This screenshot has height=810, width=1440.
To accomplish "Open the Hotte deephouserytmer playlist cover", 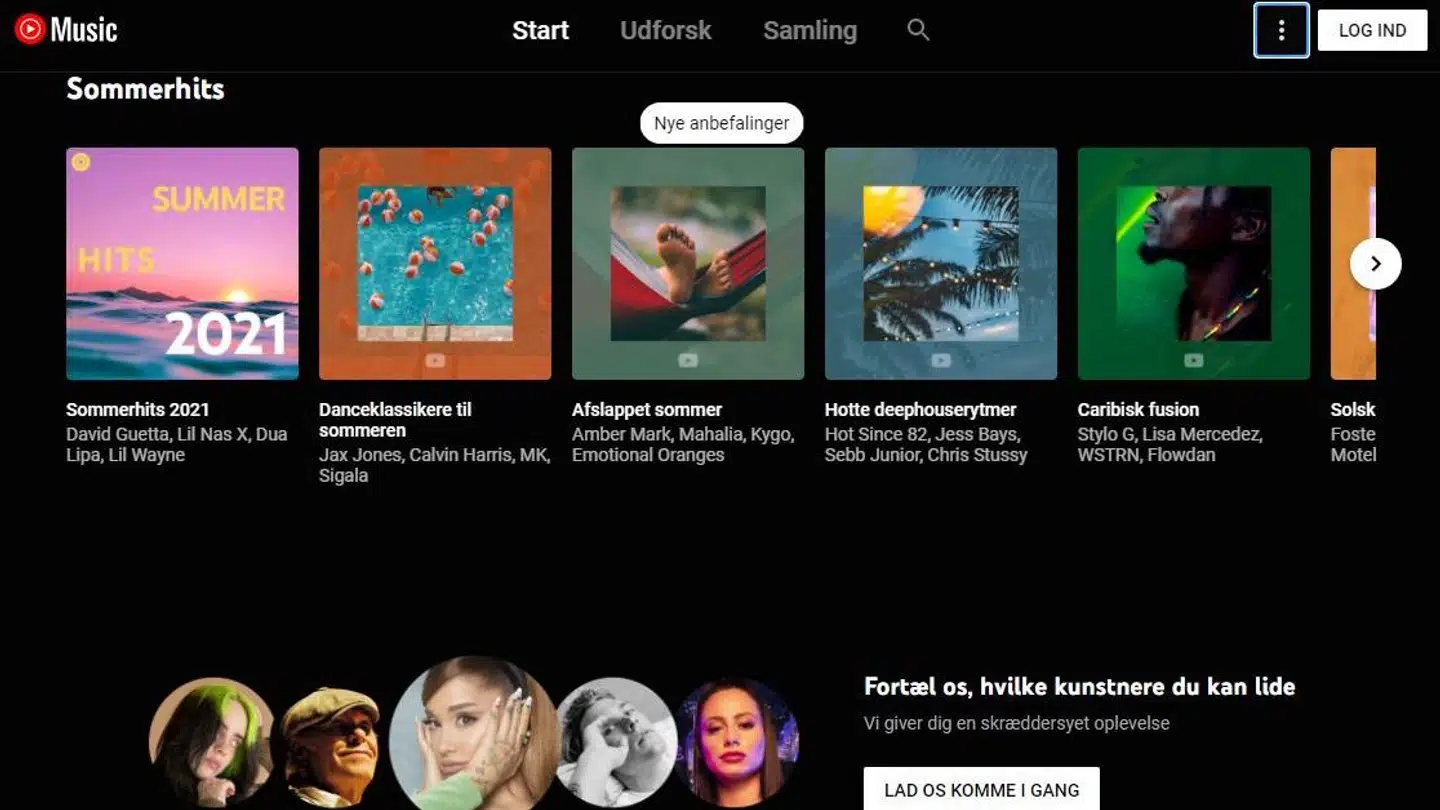I will click(941, 264).
